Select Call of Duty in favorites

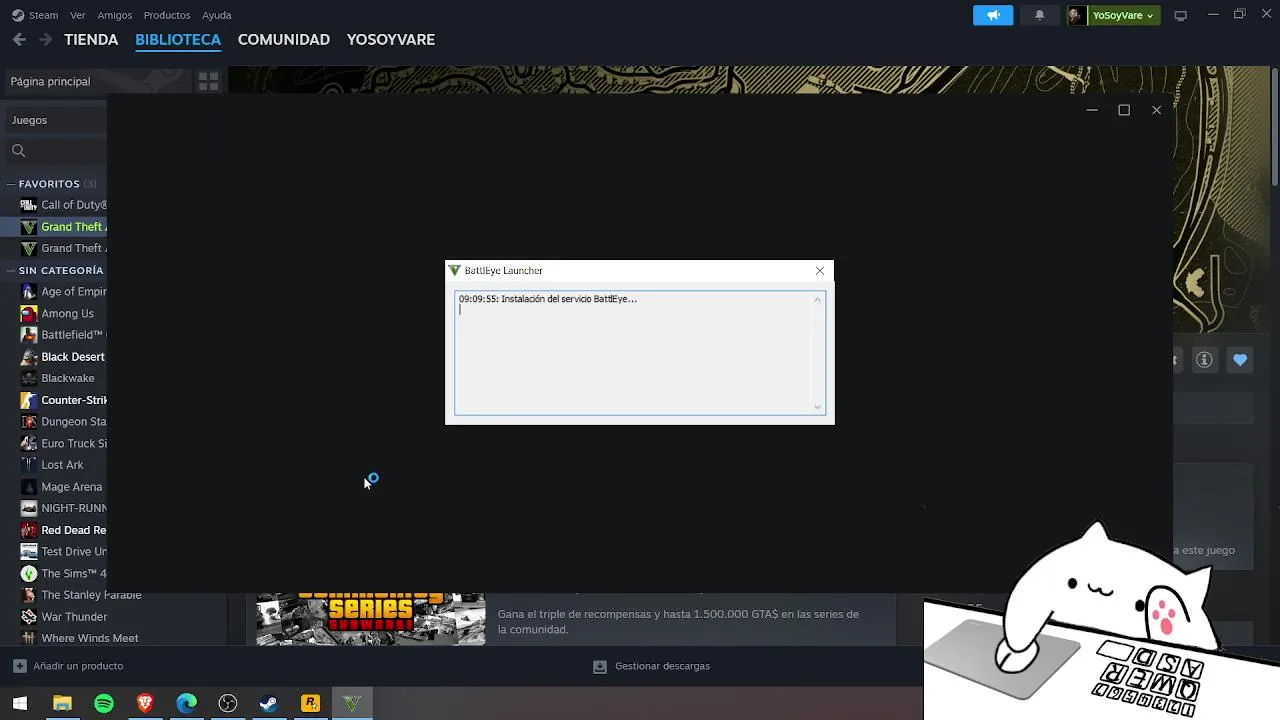(74, 205)
